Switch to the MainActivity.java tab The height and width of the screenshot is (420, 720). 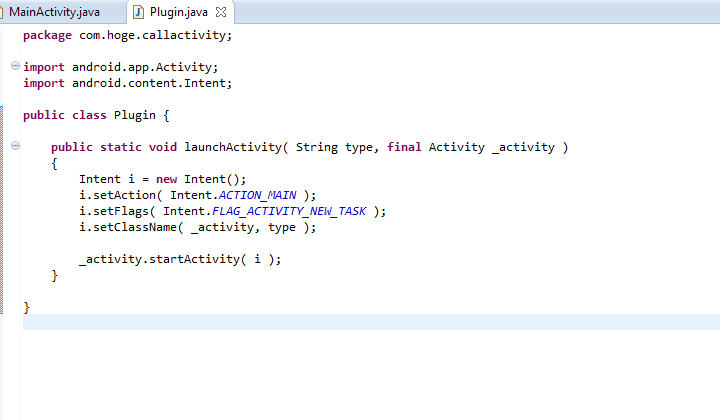(x=55, y=12)
